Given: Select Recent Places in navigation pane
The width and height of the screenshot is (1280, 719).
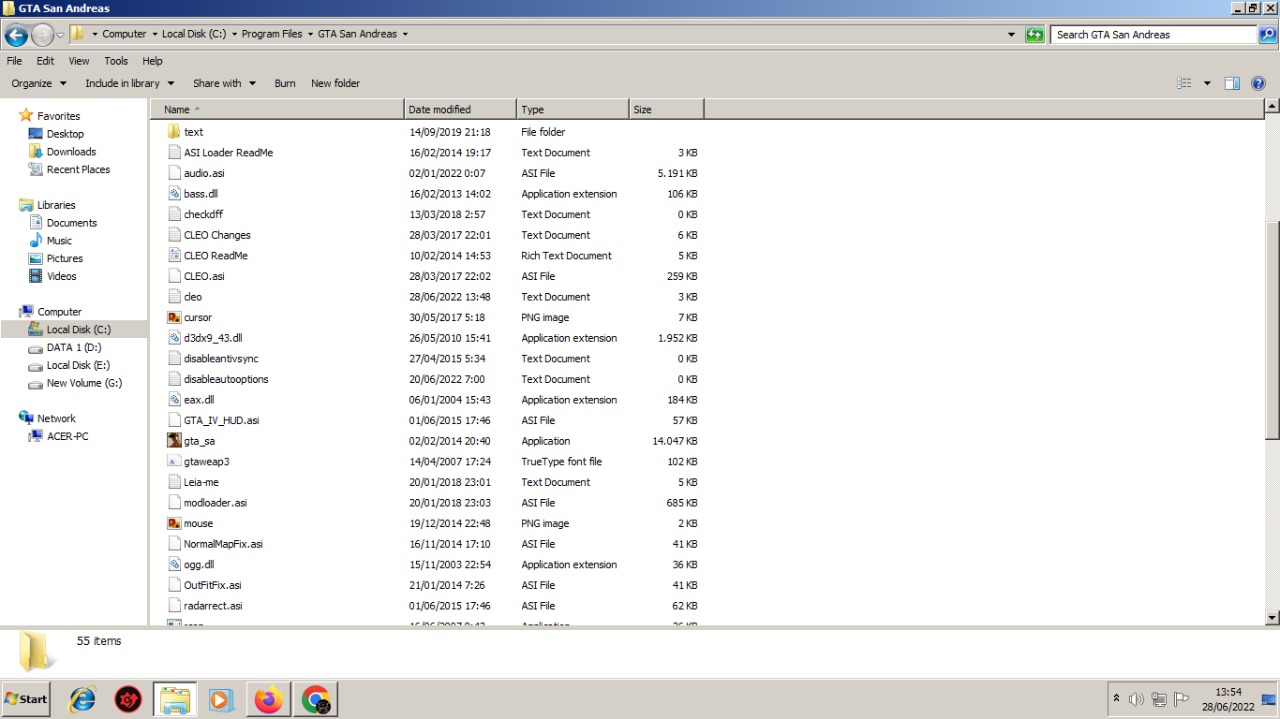Looking at the screenshot, I should coord(78,170).
